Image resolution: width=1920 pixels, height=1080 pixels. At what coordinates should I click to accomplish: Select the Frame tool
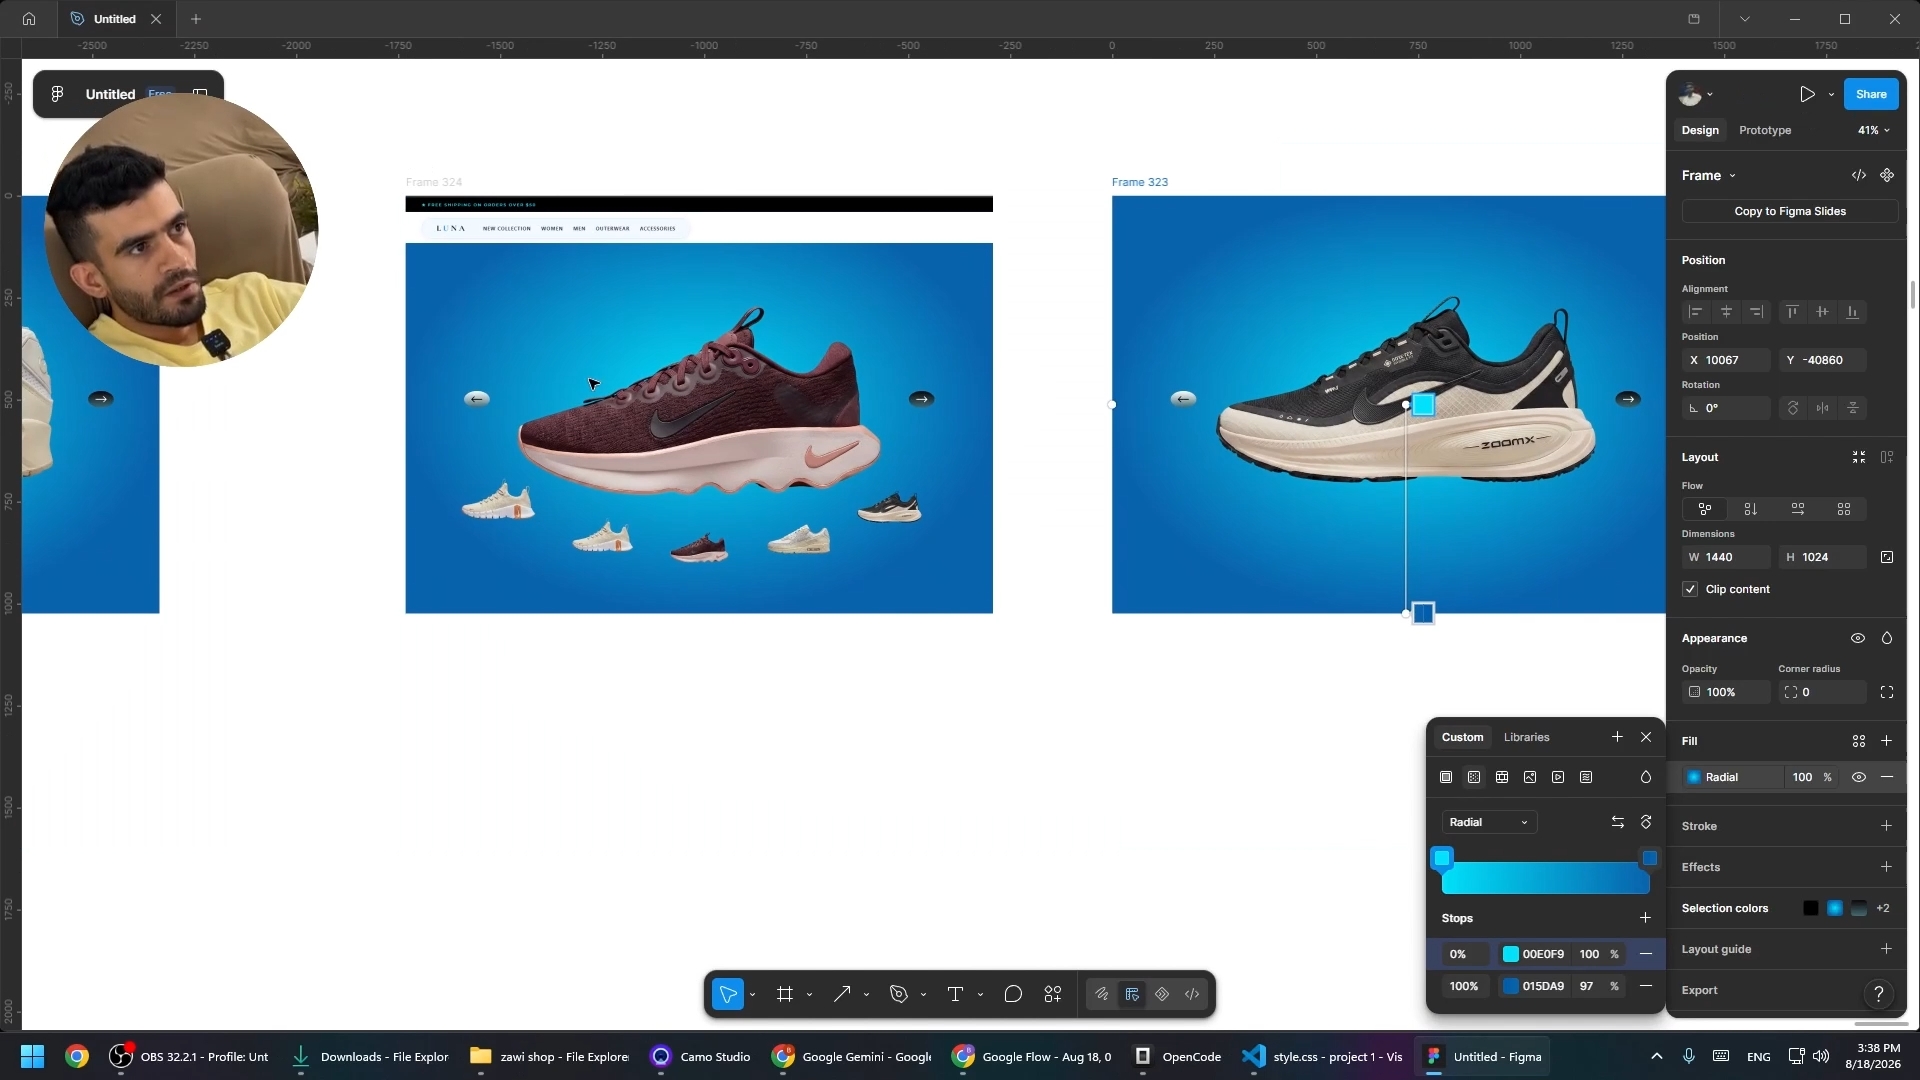[785, 994]
